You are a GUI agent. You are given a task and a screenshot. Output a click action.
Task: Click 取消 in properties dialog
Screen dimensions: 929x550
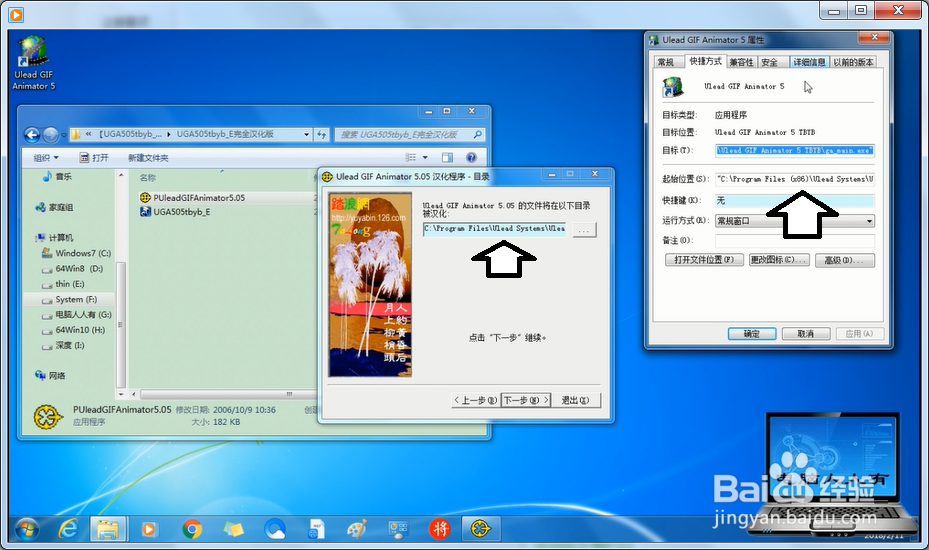click(806, 334)
